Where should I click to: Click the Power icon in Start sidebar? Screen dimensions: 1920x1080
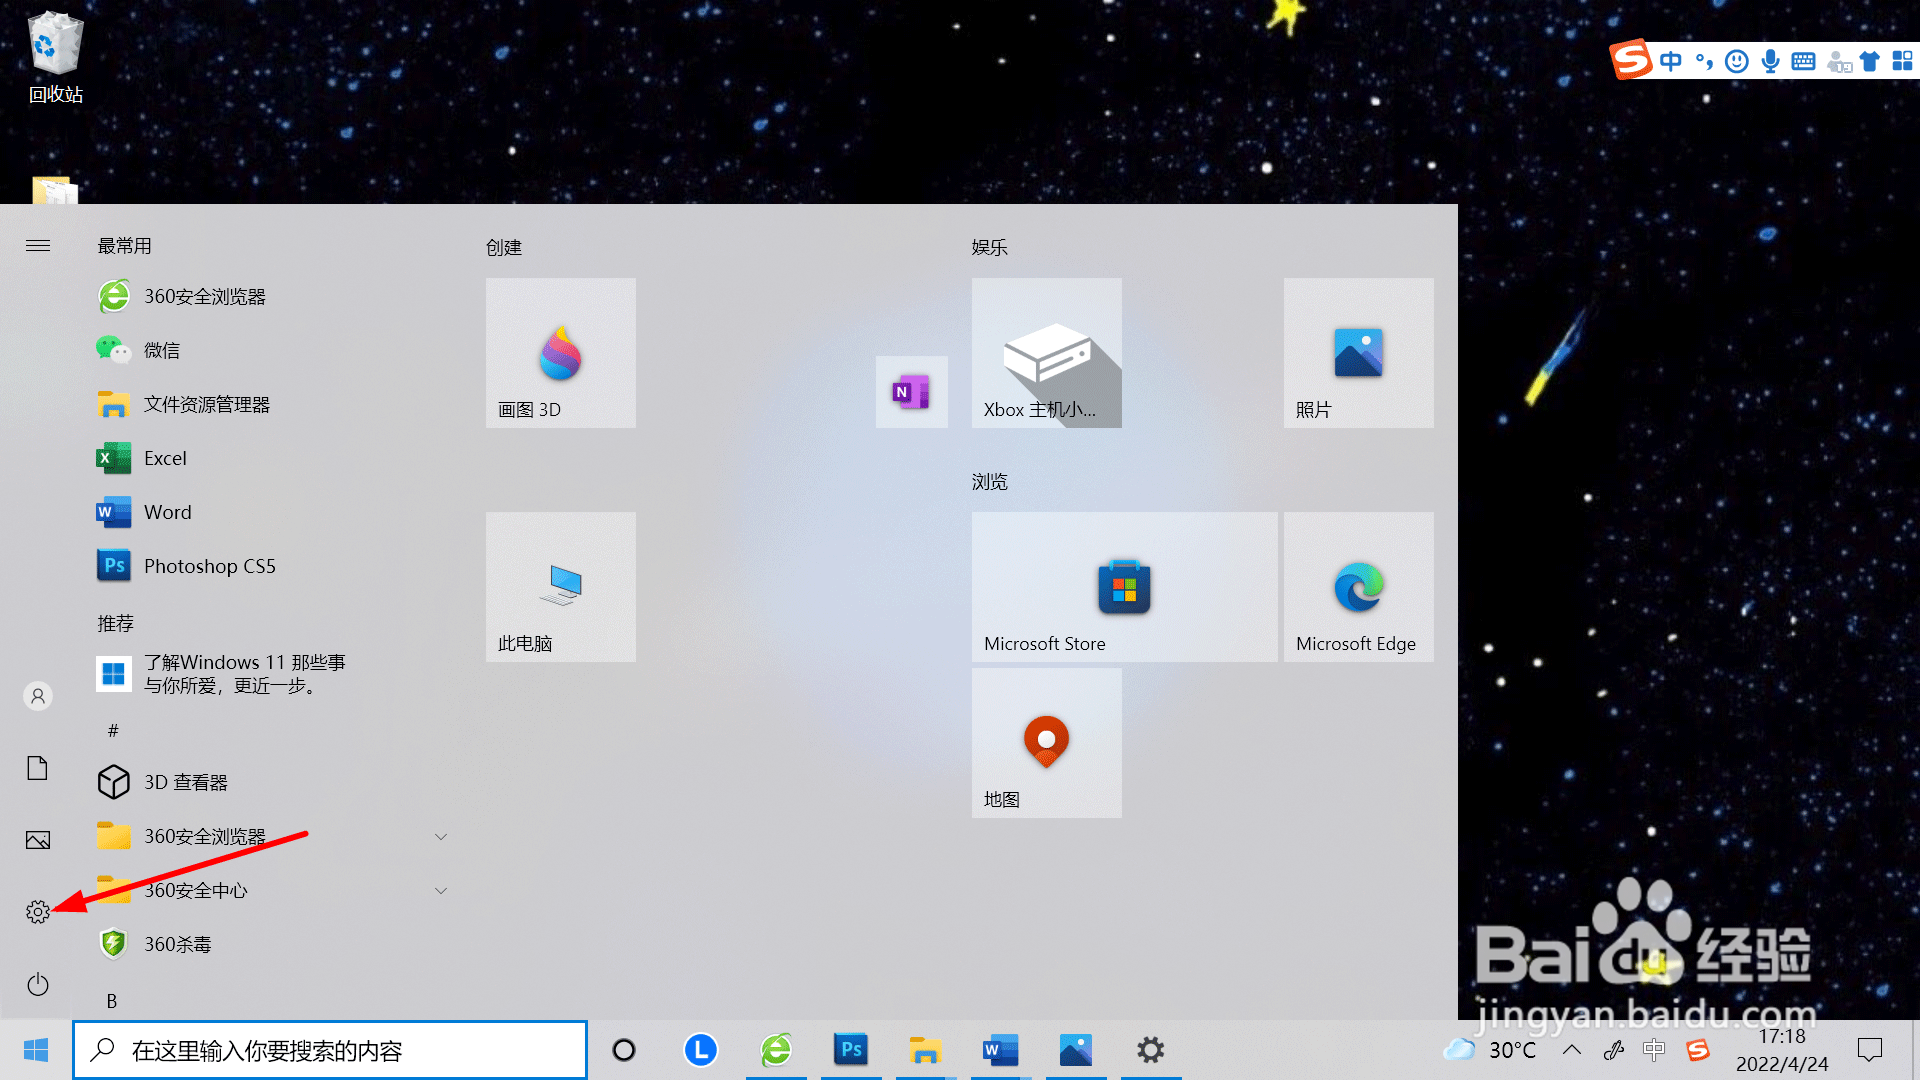(38, 985)
